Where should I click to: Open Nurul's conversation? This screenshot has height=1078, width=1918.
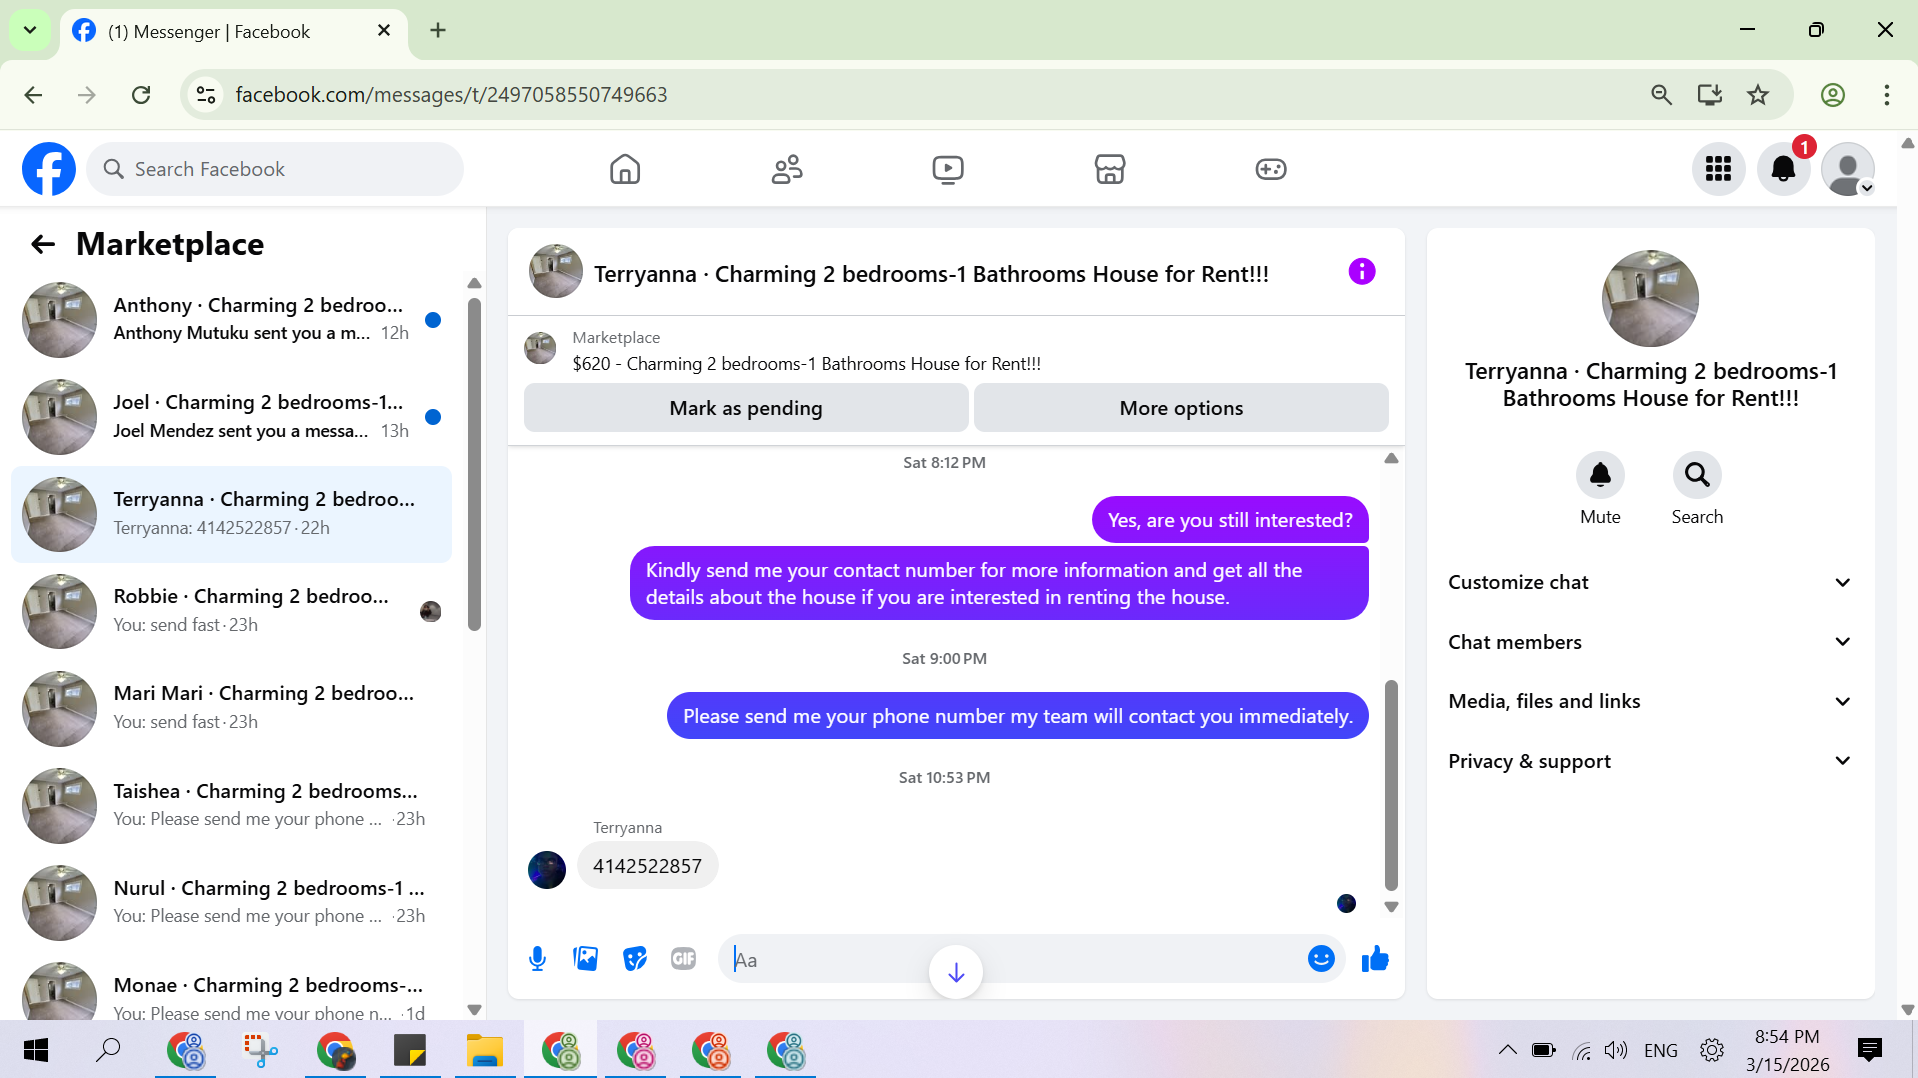click(x=231, y=902)
